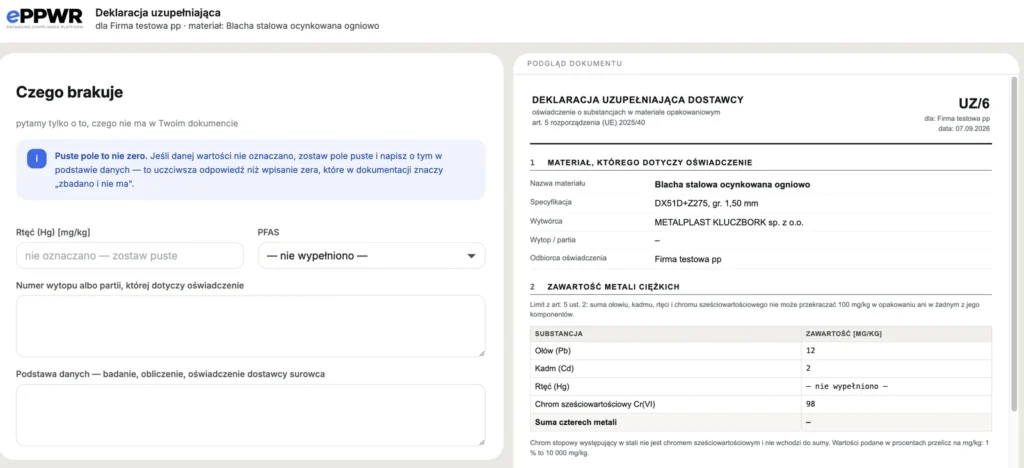Click 'Chrom sześciowartościowy Cr(VI)' row label

pos(594,404)
